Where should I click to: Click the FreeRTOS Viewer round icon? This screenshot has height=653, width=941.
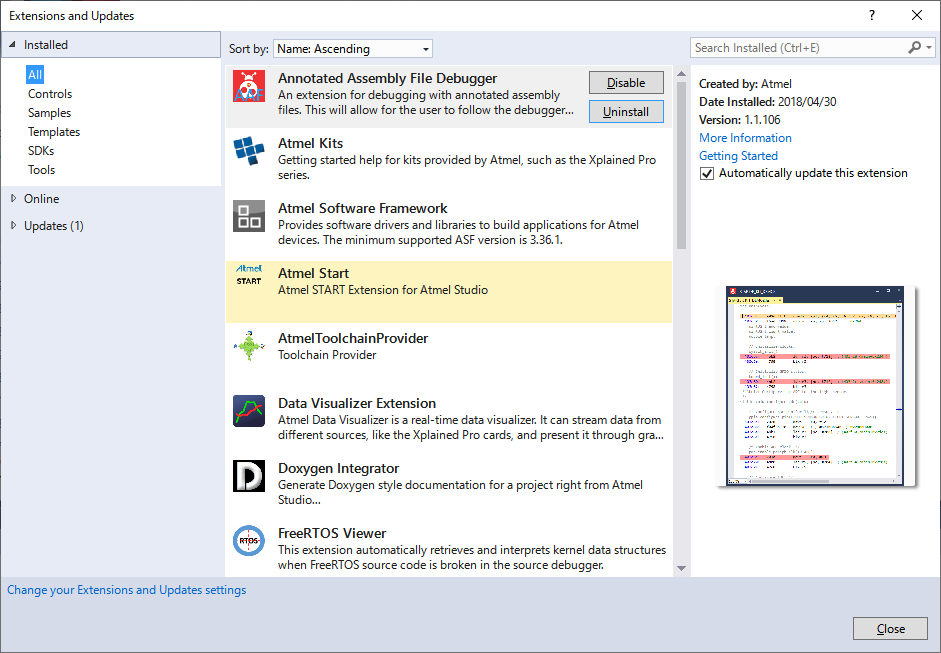249,541
